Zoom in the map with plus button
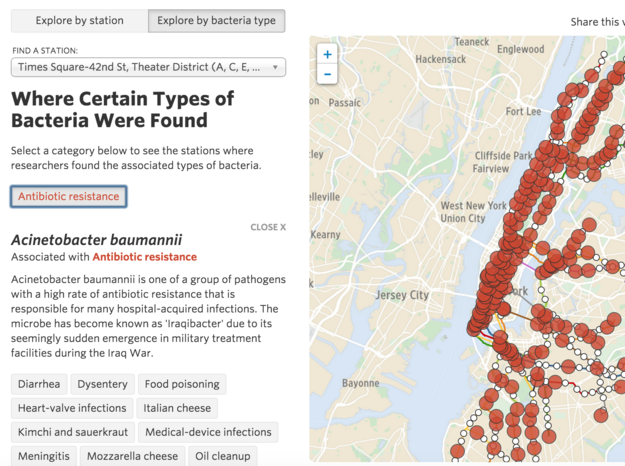Screen dimensions: 625x466 [327, 54]
